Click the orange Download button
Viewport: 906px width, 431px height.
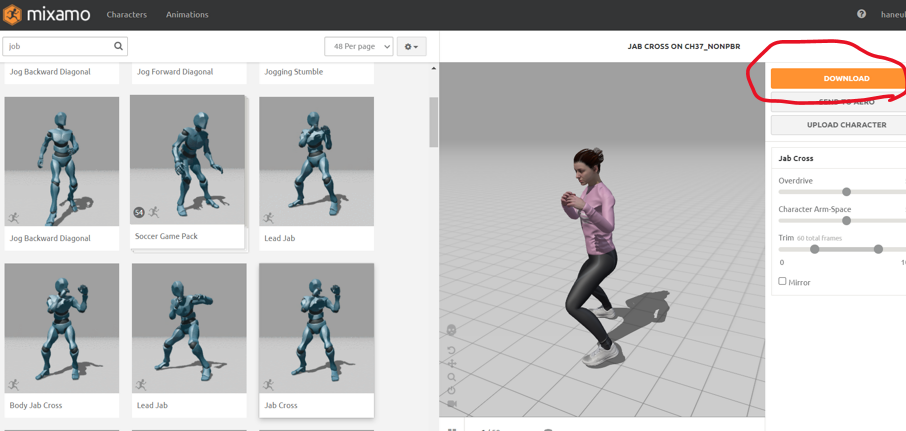click(x=838, y=79)
